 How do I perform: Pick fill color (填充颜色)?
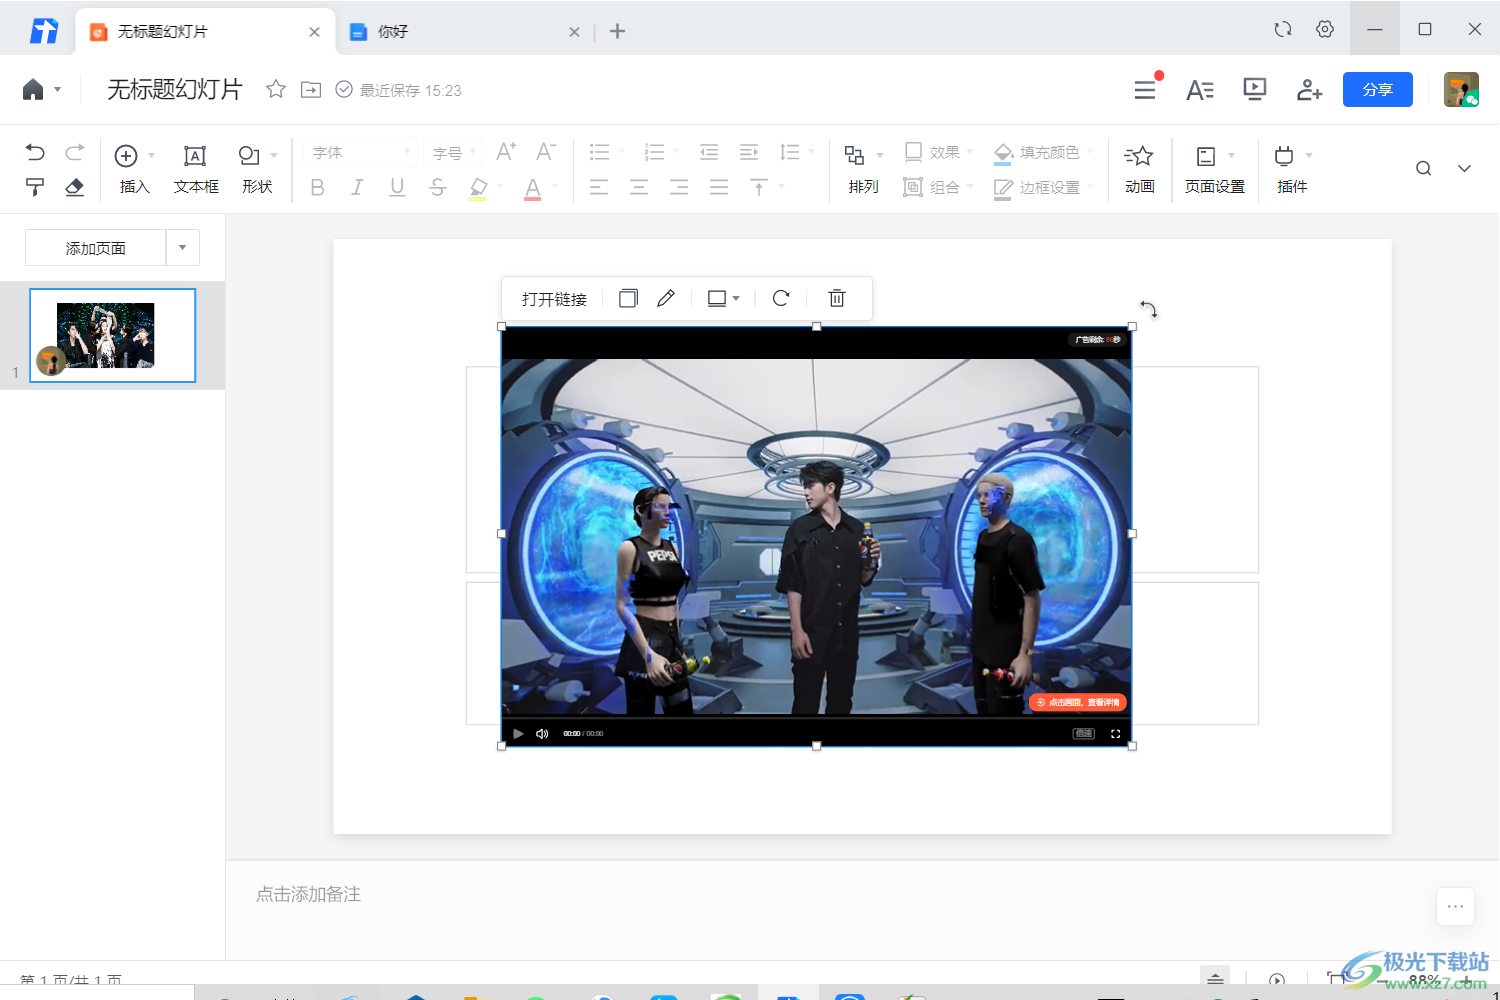pyautogui.click(x=1043, y=152)
